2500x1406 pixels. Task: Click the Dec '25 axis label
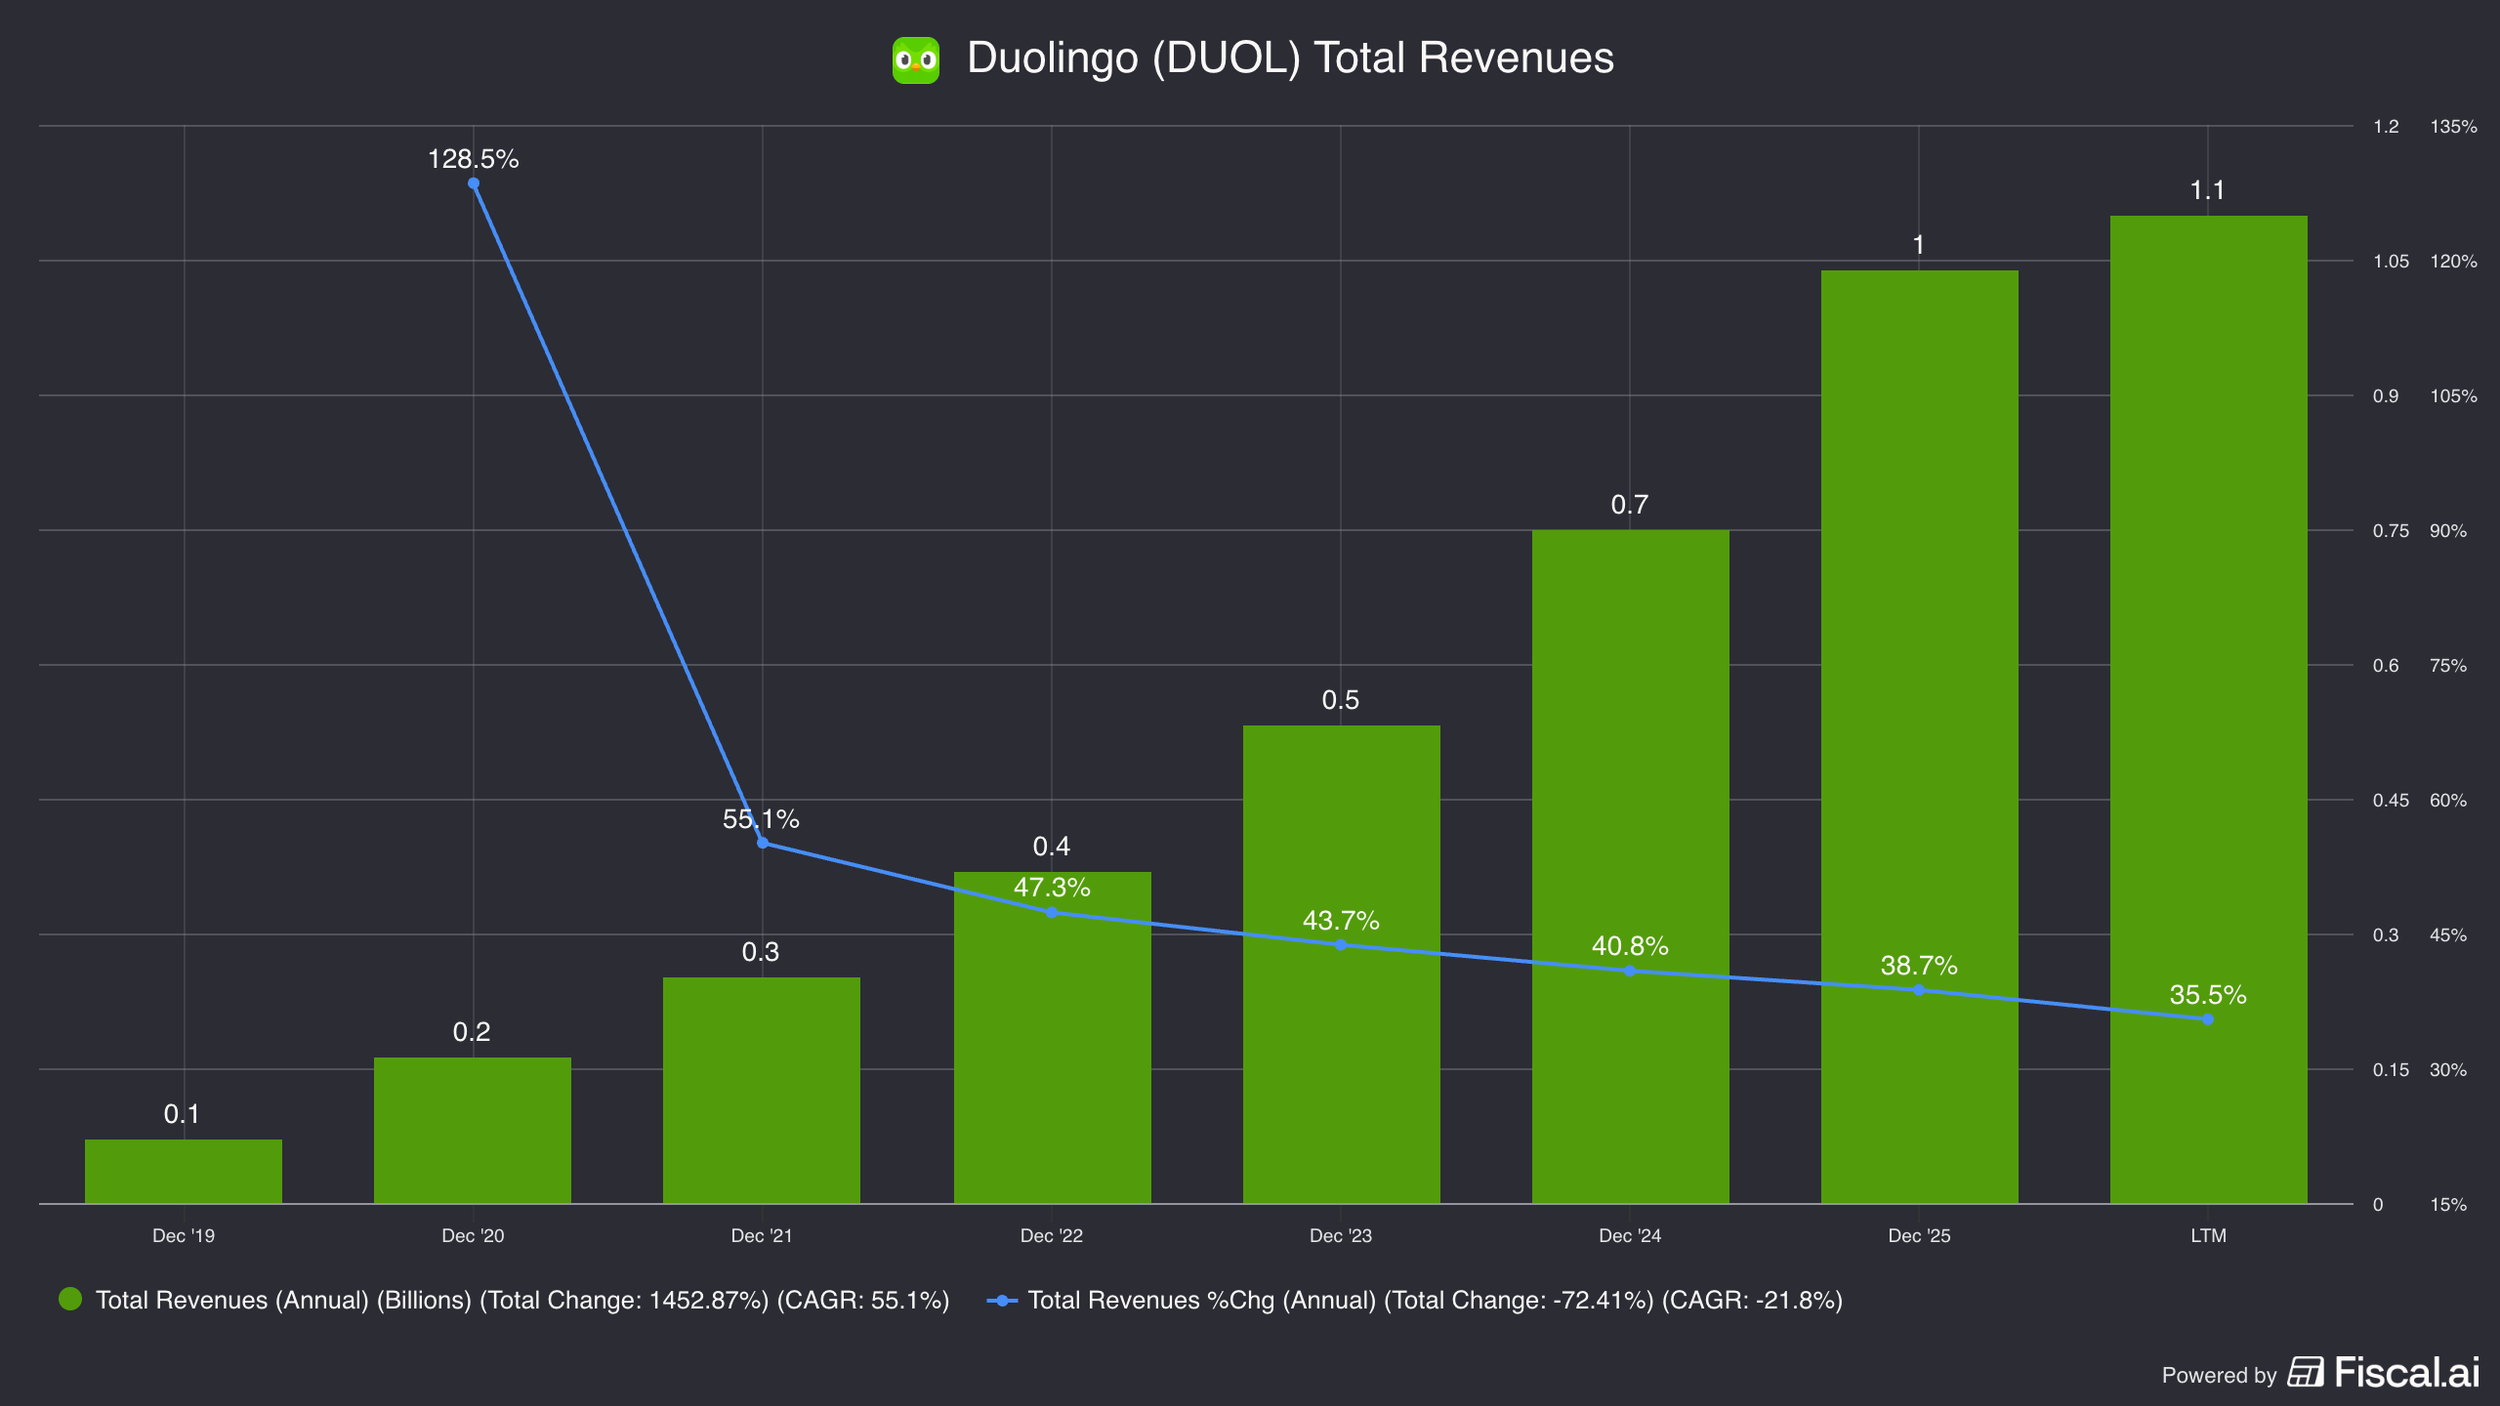1919,1236
